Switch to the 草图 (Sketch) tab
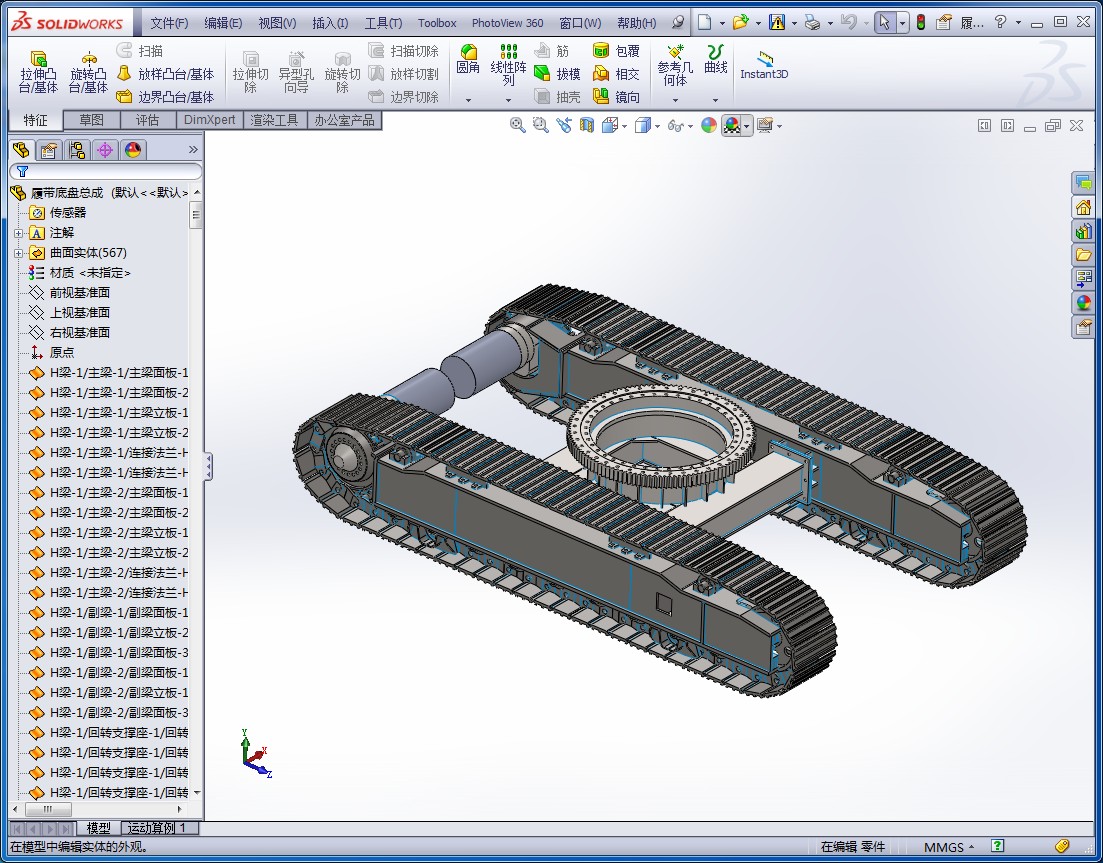Viewport: 1103px width, 863px height. click(91, 120)
